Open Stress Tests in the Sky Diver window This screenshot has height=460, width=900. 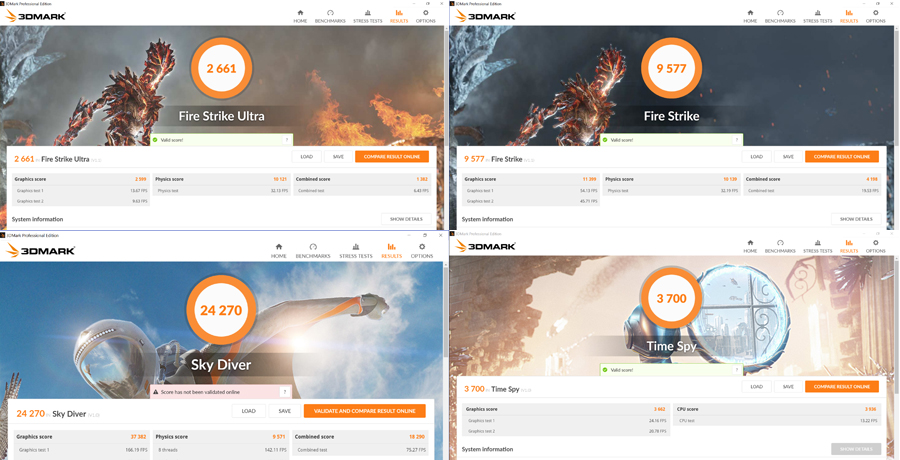356,250
